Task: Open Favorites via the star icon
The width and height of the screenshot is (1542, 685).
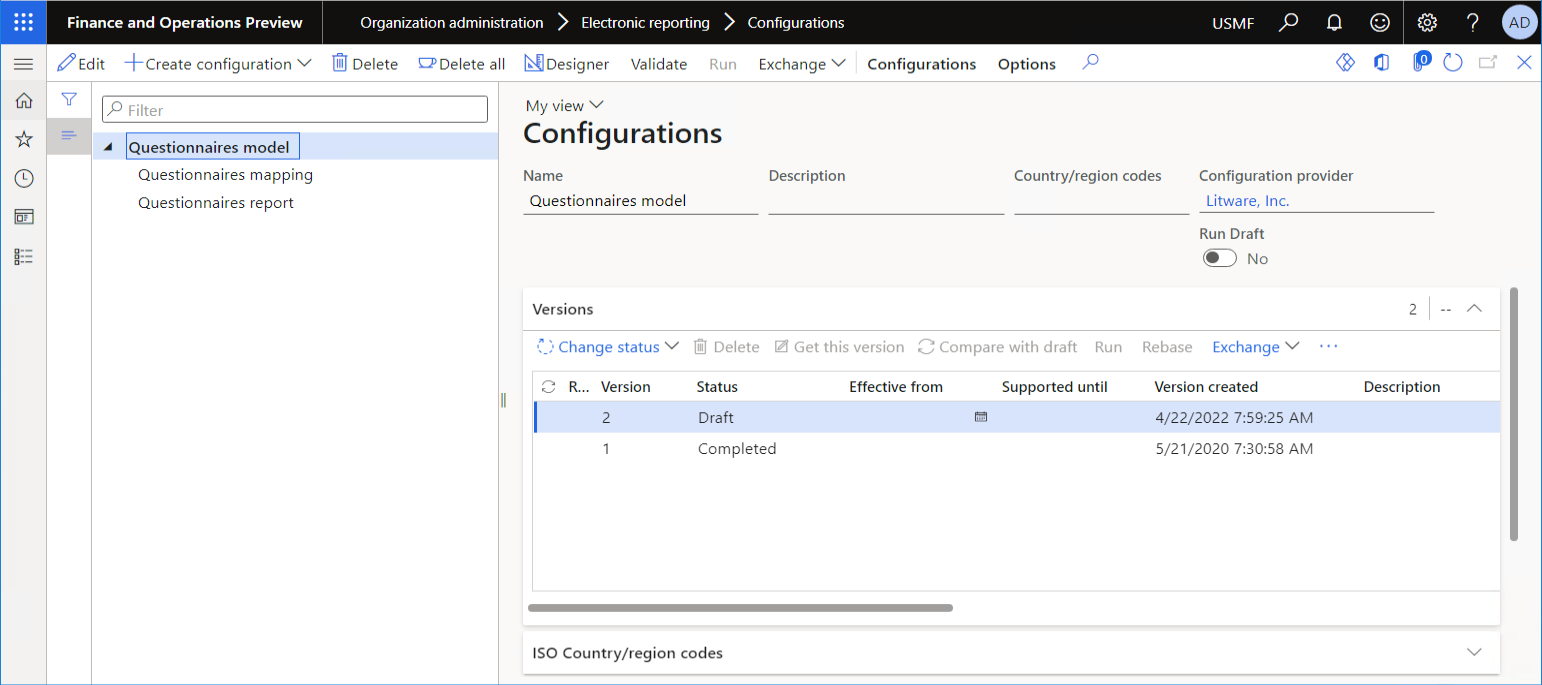Action: click(22, 139)
